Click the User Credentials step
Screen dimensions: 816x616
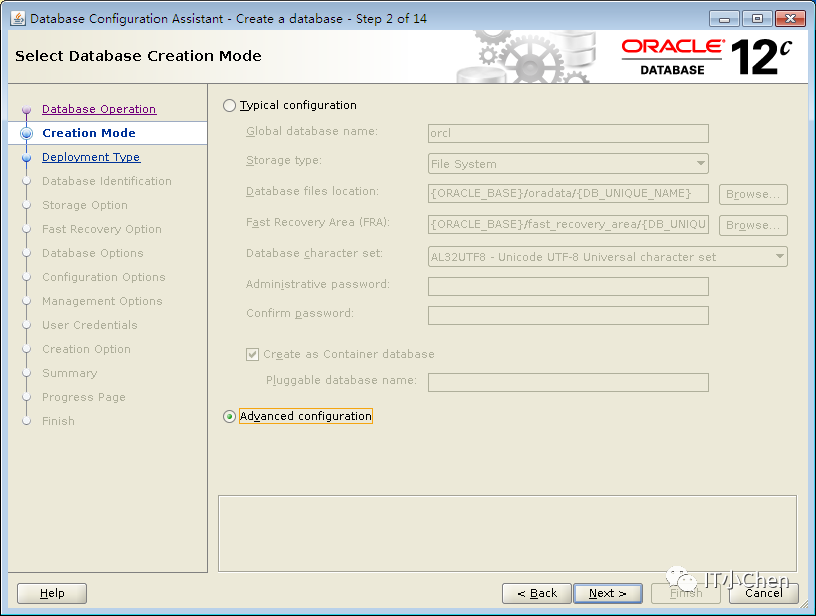click(x=90, y=325)
